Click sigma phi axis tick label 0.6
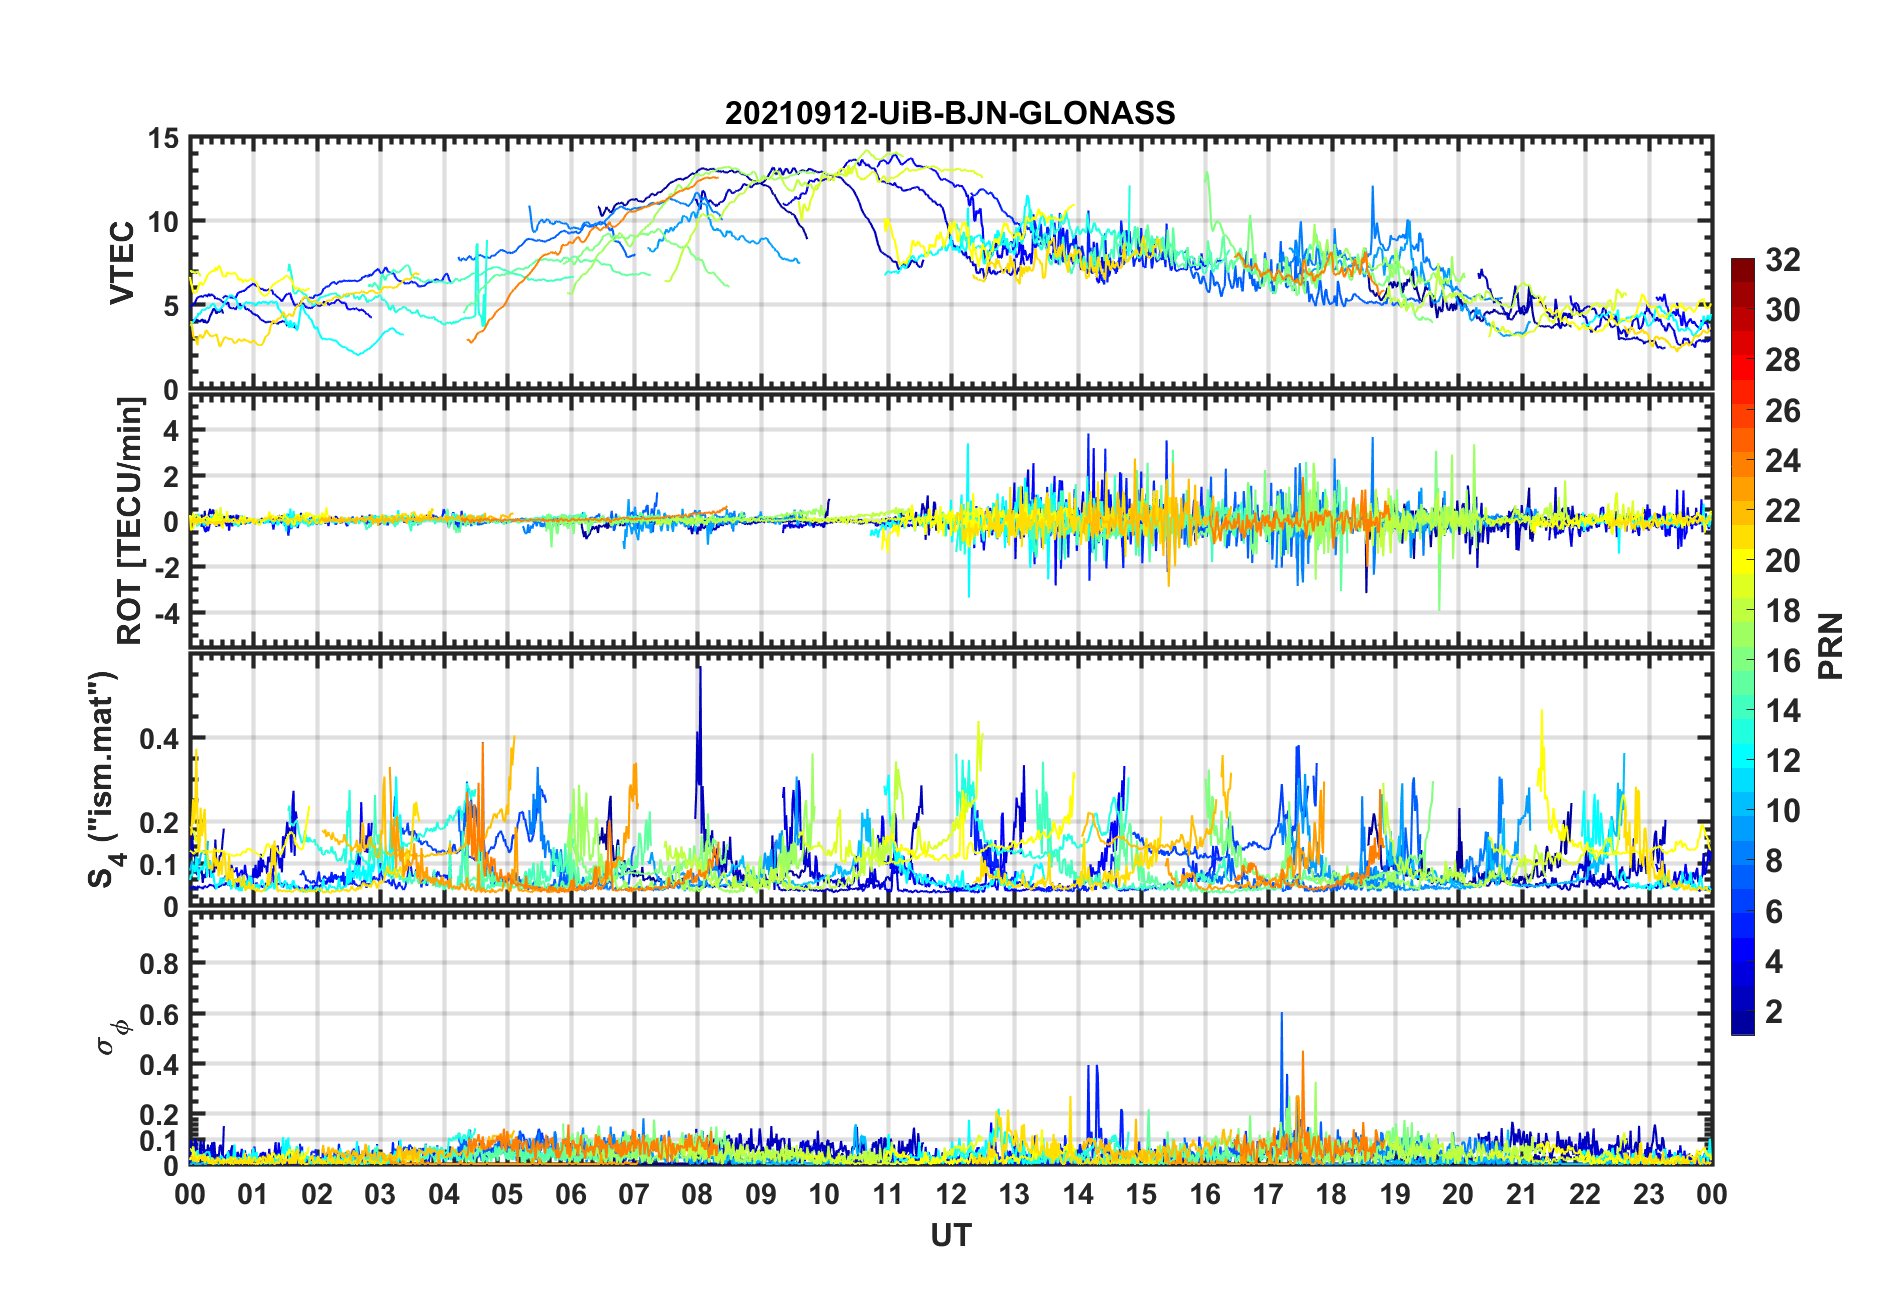Viewport: 1902px width, 1292px height. (x=160, y=1015)
